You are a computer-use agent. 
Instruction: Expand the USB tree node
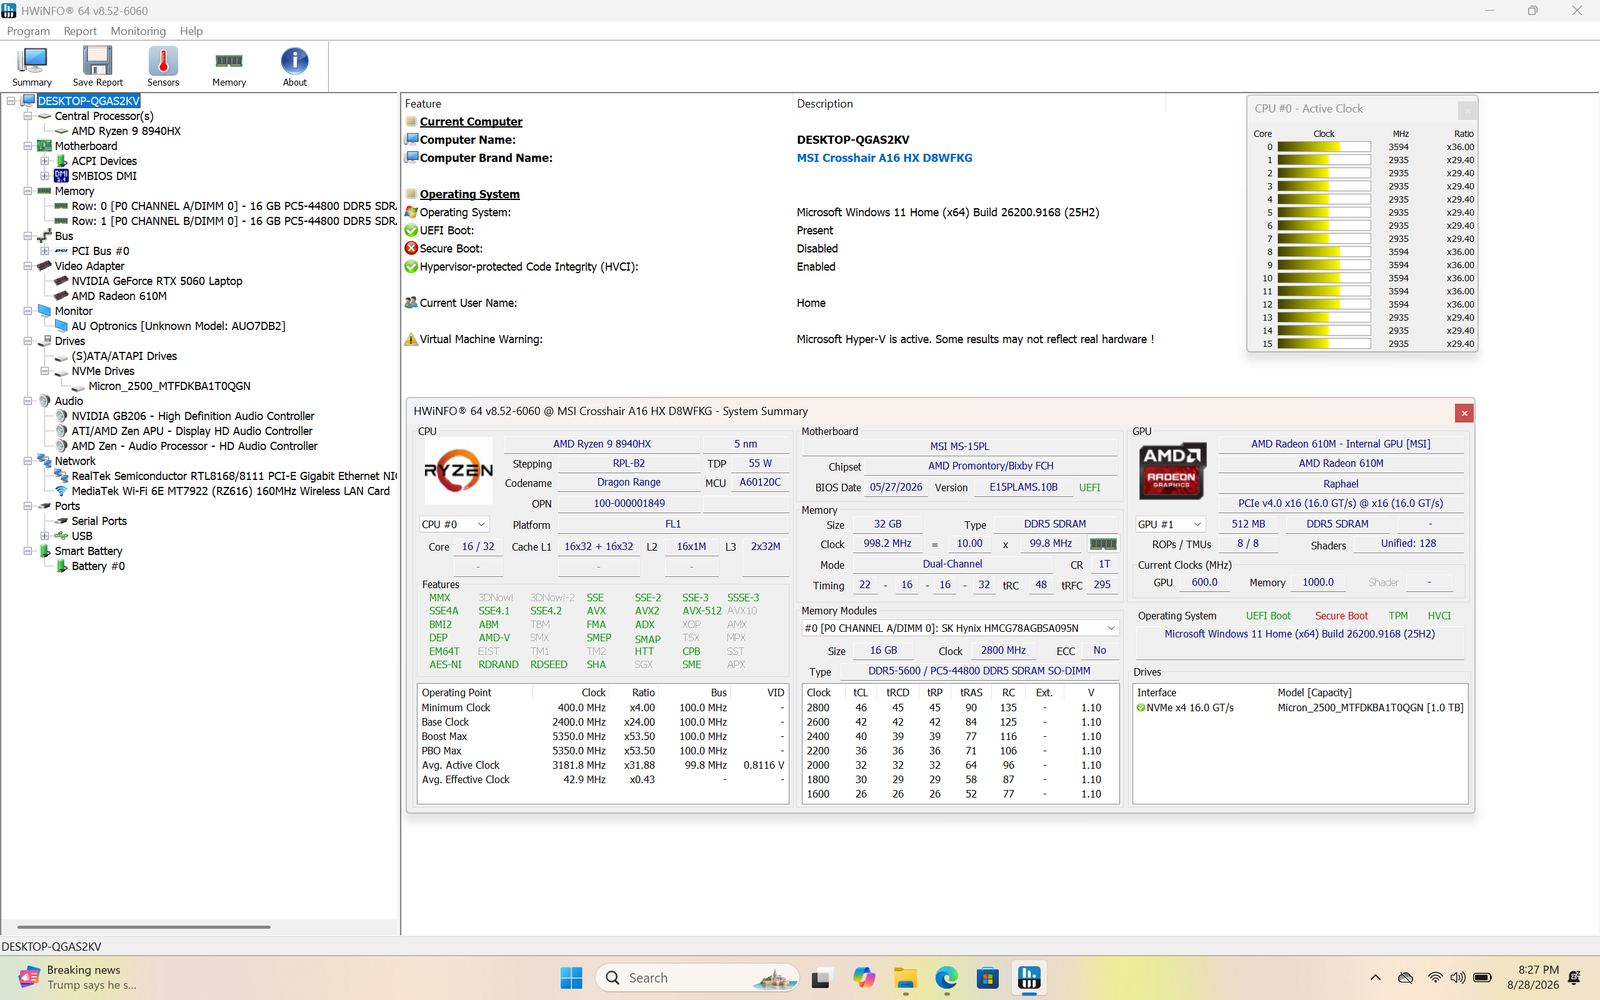[x=45, y=536]
